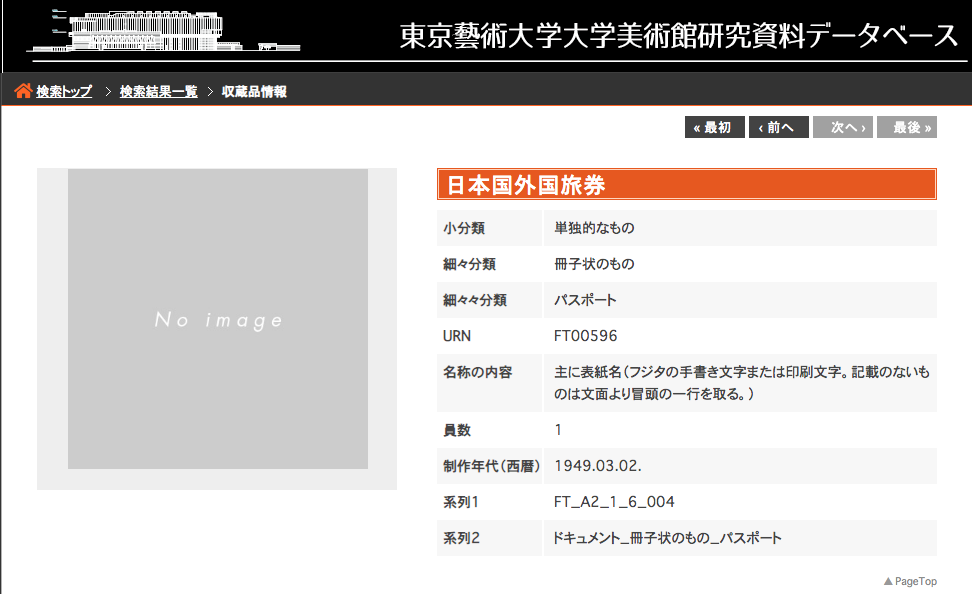Click the URN label
The image size is (972, 594).
pyautogui.click(x=457, y=336)
